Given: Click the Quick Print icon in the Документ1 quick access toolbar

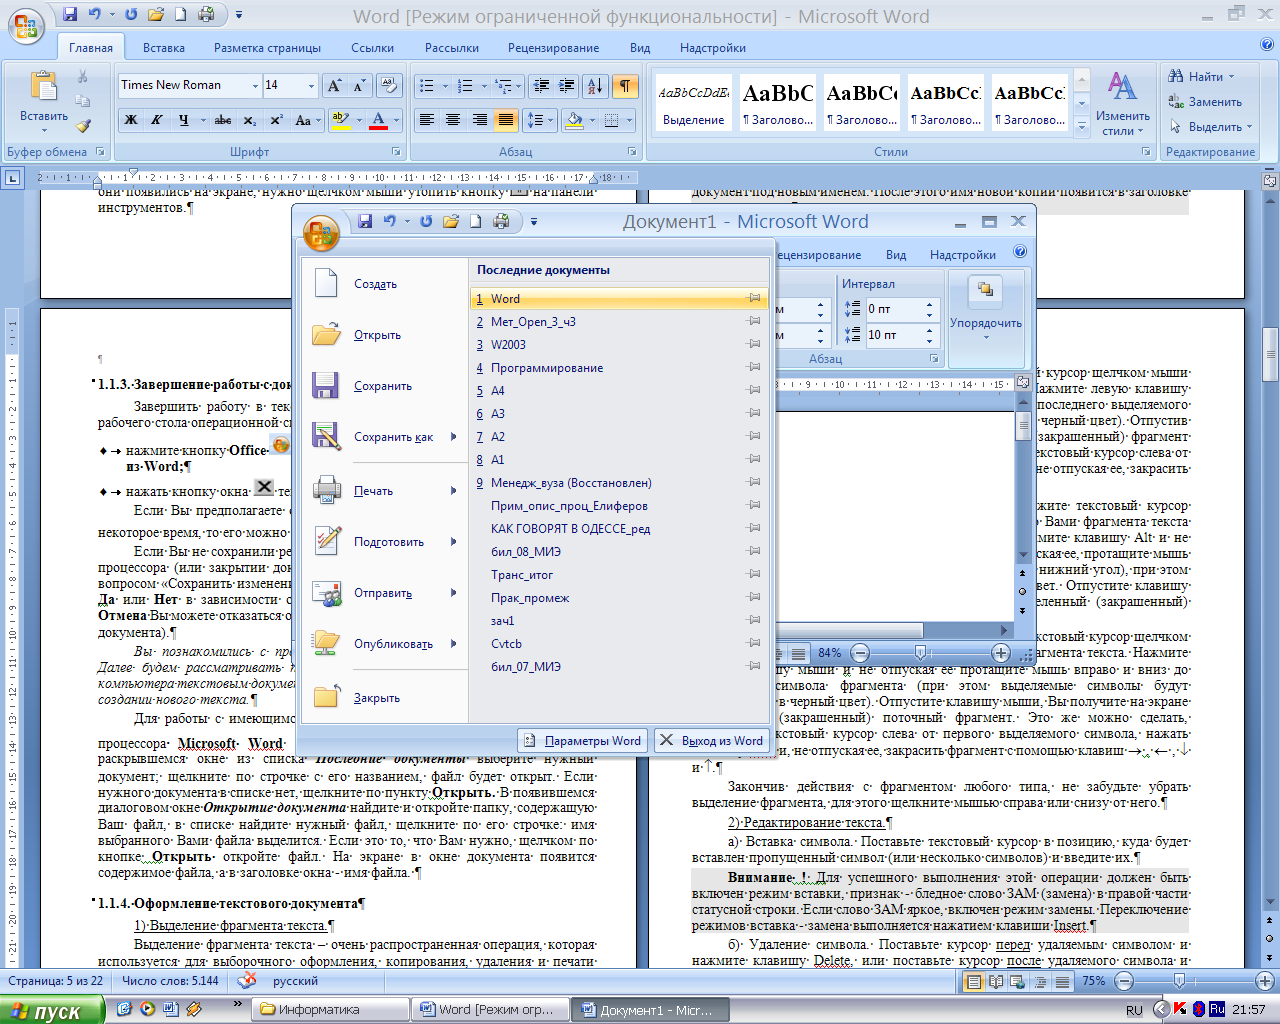Looking at the screenshot, I should (x=501, y=221).
